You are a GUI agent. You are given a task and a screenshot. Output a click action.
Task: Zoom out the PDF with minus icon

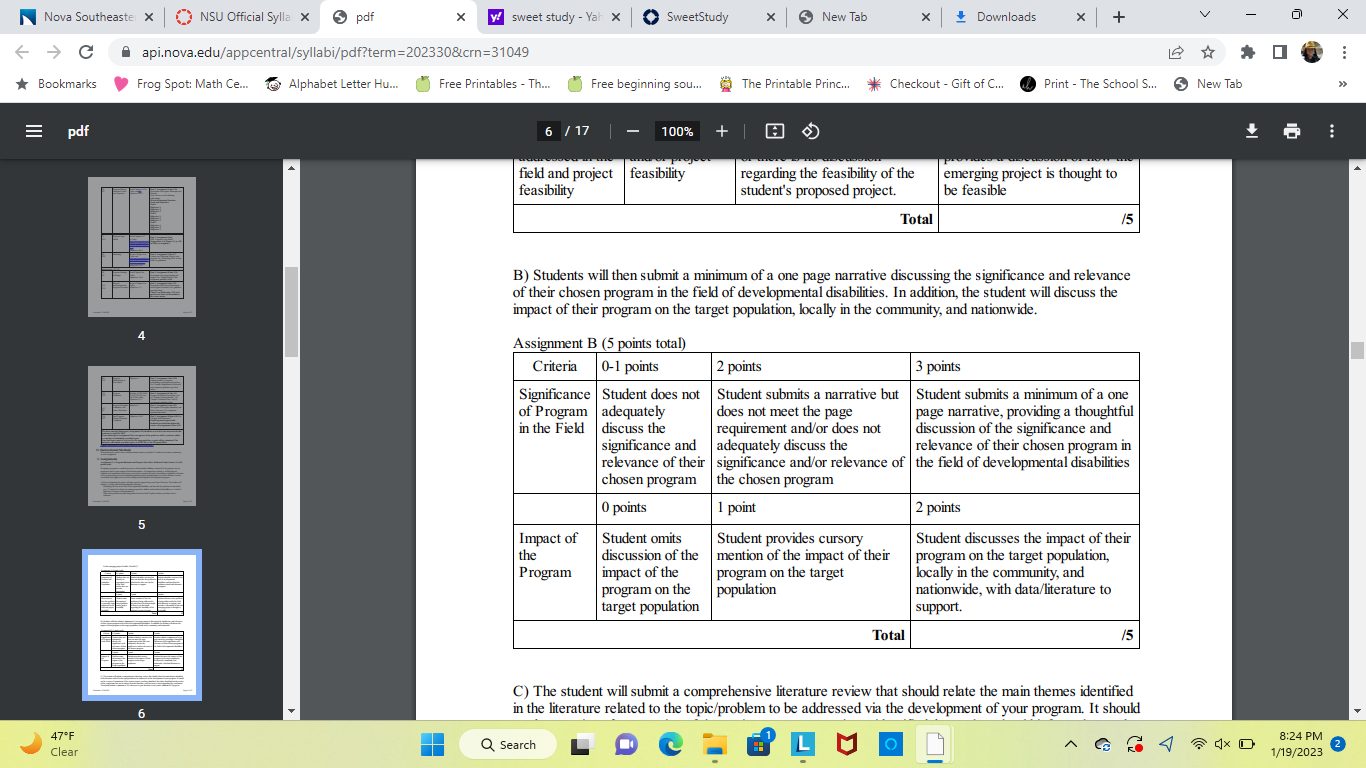[633, 131]
